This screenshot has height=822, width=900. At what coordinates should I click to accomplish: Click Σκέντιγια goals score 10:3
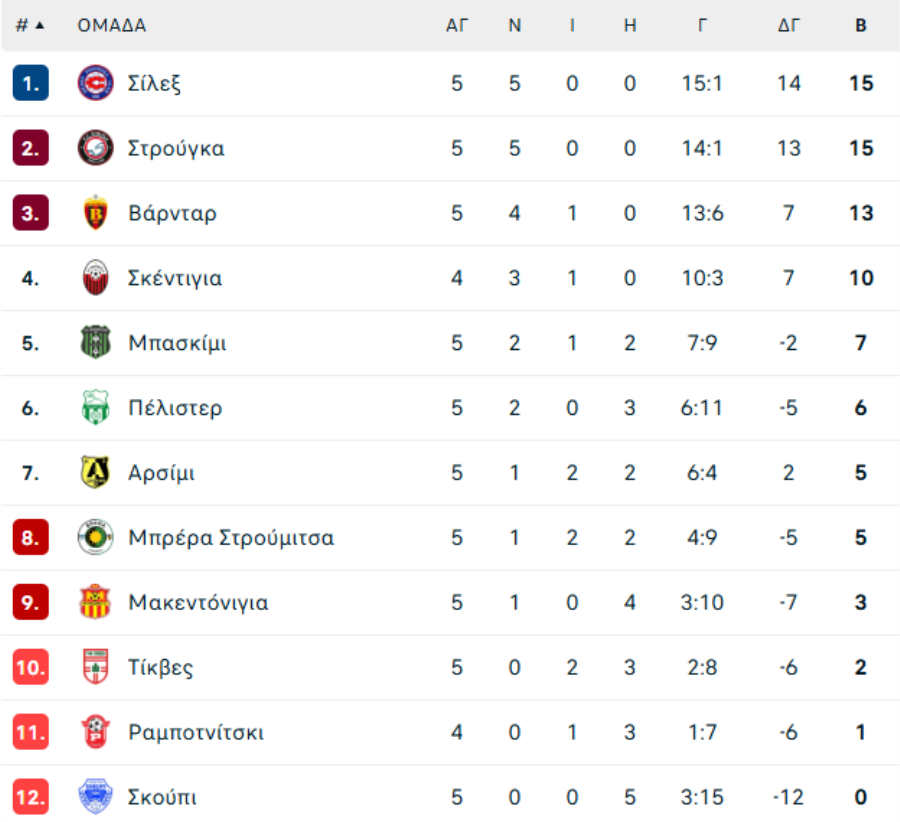coord(702,278)
